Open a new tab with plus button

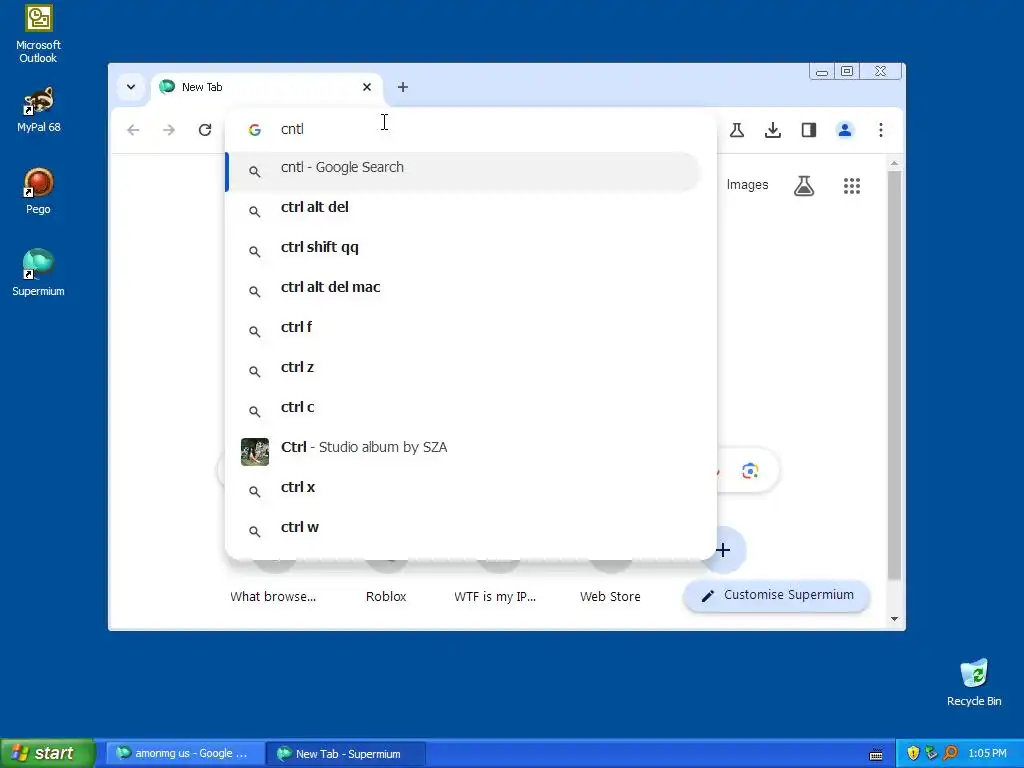click(402, 87)
